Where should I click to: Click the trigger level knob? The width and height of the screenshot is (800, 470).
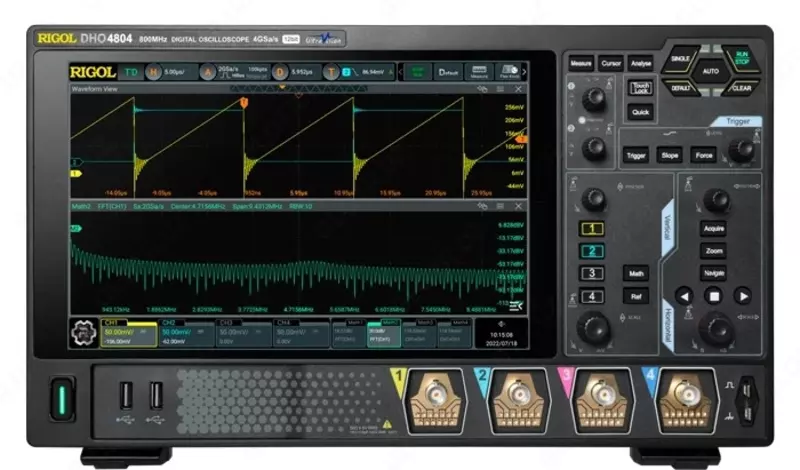(x=741, y=149)
